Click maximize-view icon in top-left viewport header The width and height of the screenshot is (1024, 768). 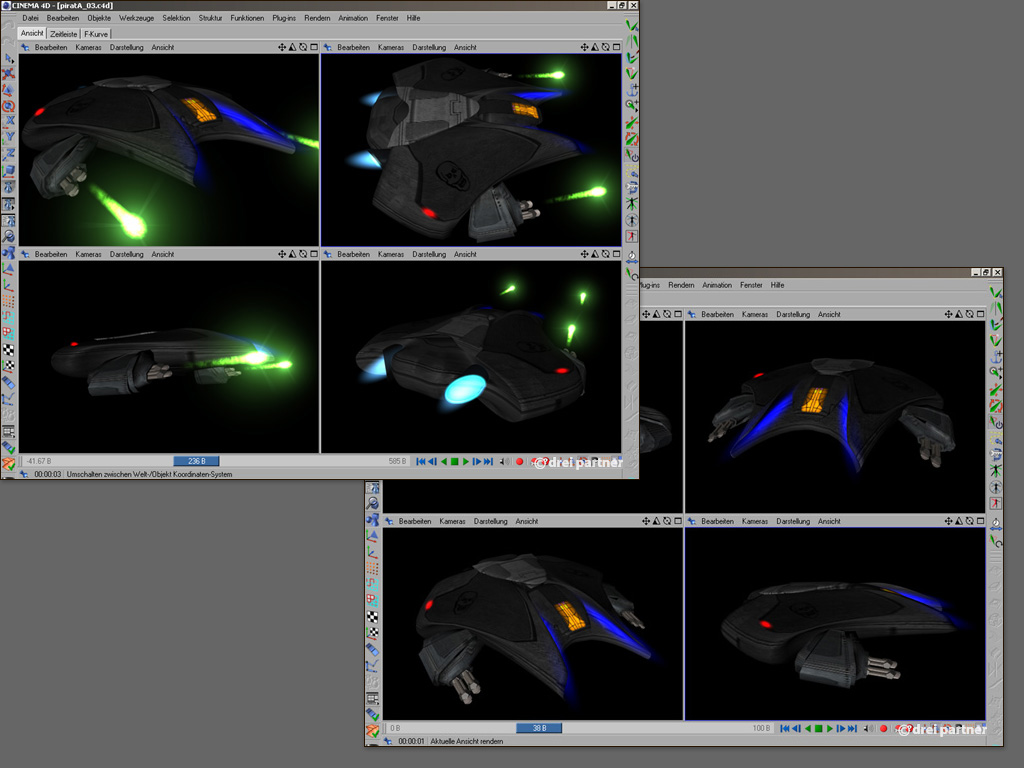(314, 47)
